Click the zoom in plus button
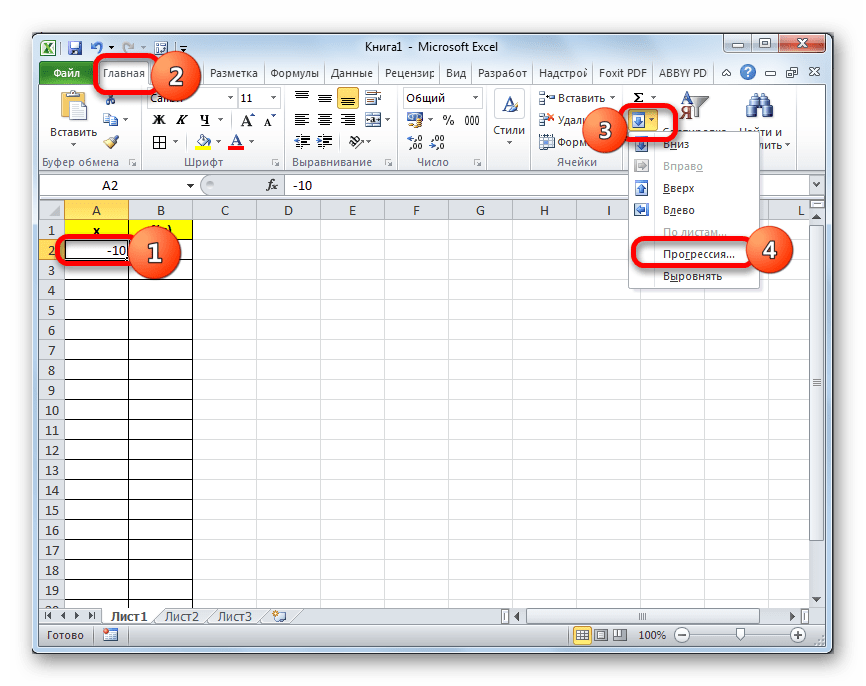866x686 pixels. (x=798, y=635)
